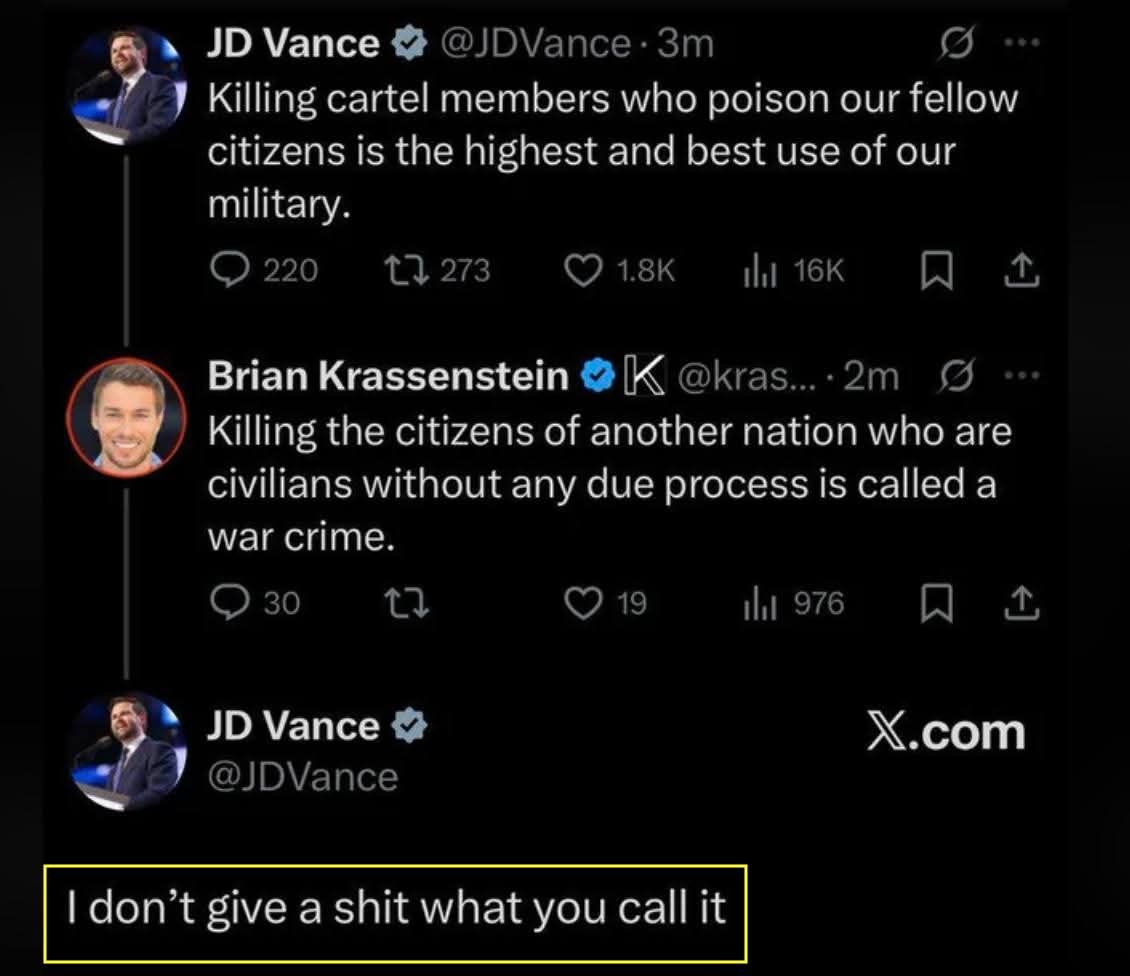
Task: Click the @JDVance handle in the last tweet
Action: coord(303,776)
